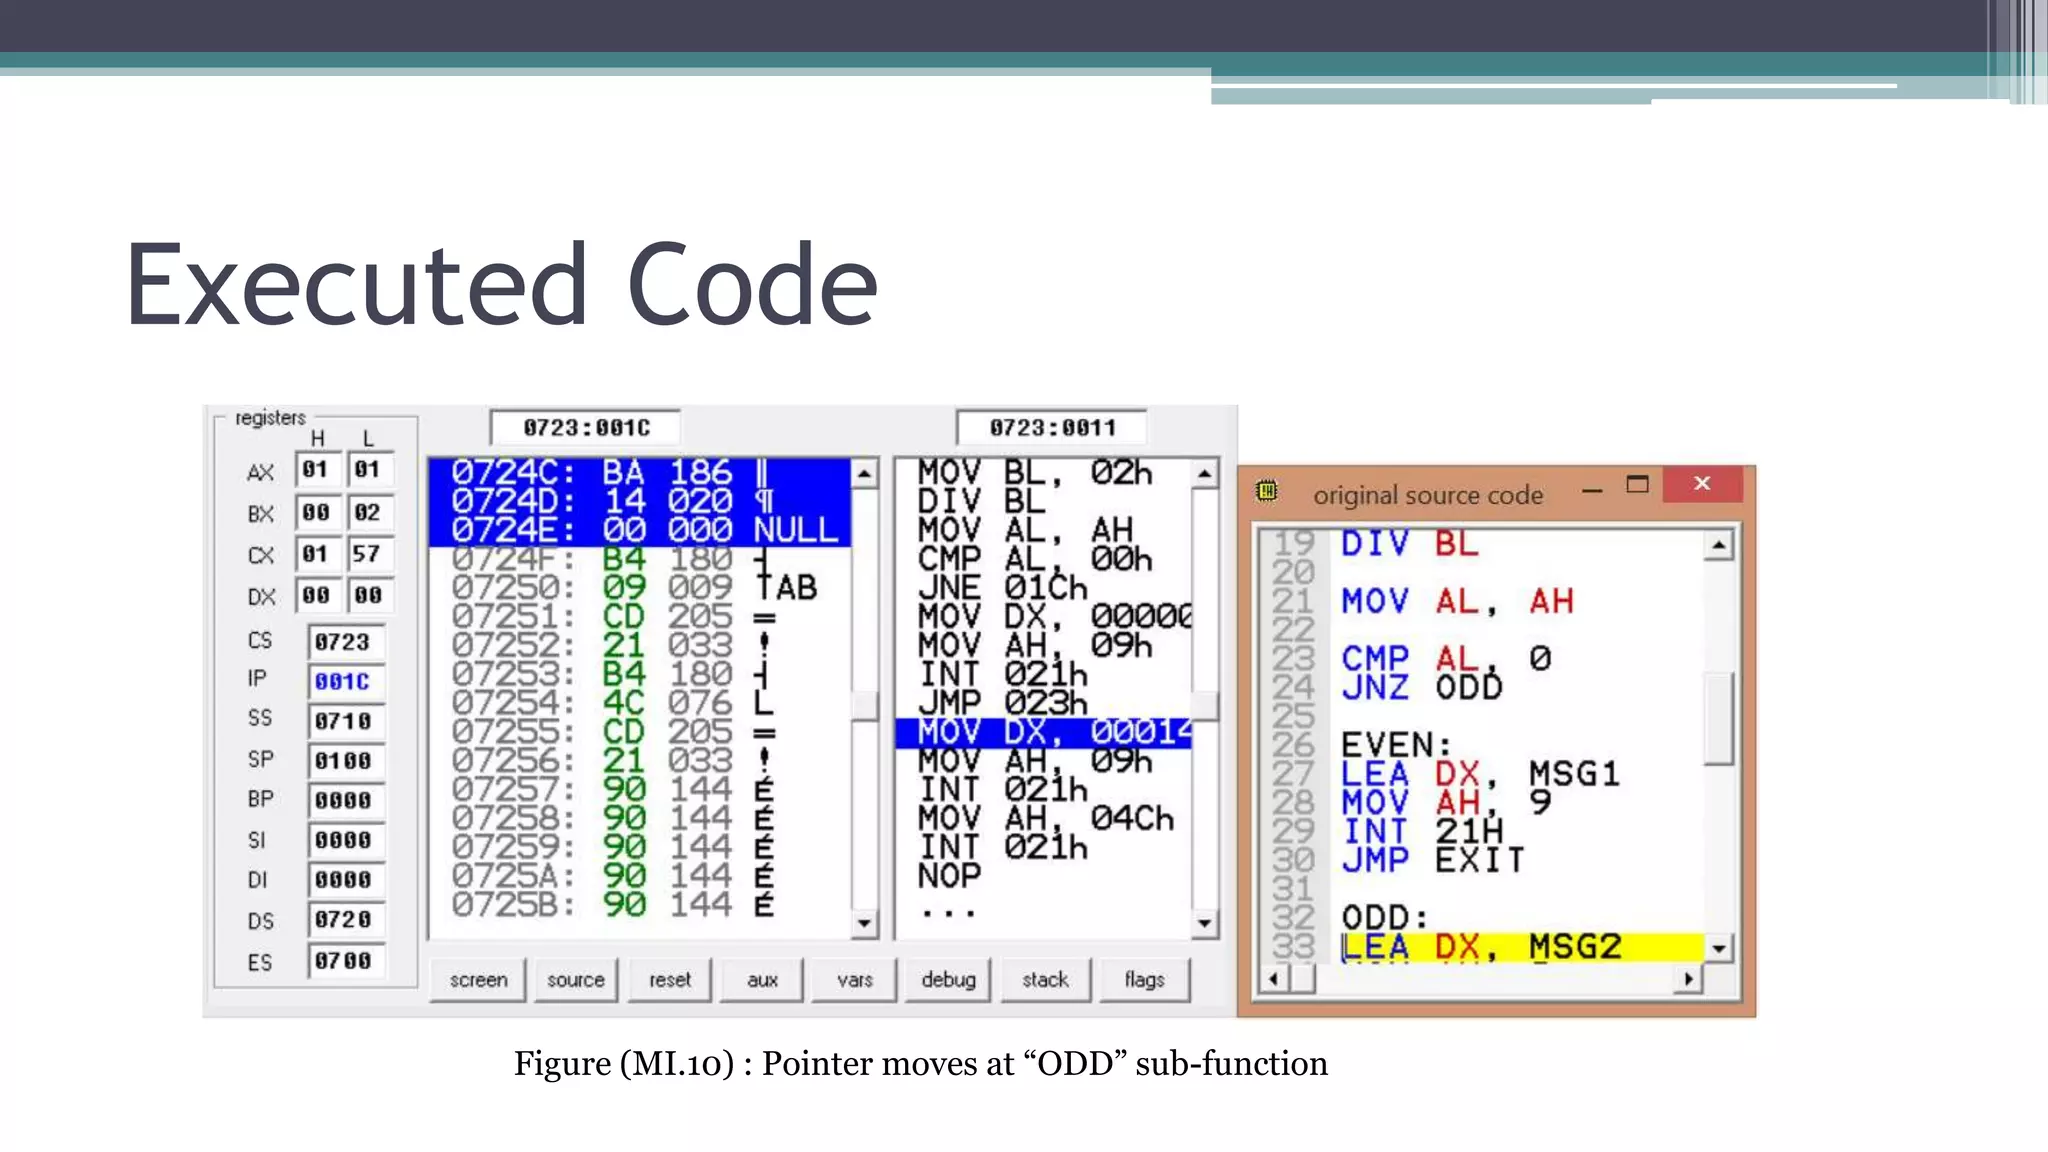Viewport: 2048px width, 1152px height.
Task: Click the AX high byte register field
Action: click(x=317, y=470)
